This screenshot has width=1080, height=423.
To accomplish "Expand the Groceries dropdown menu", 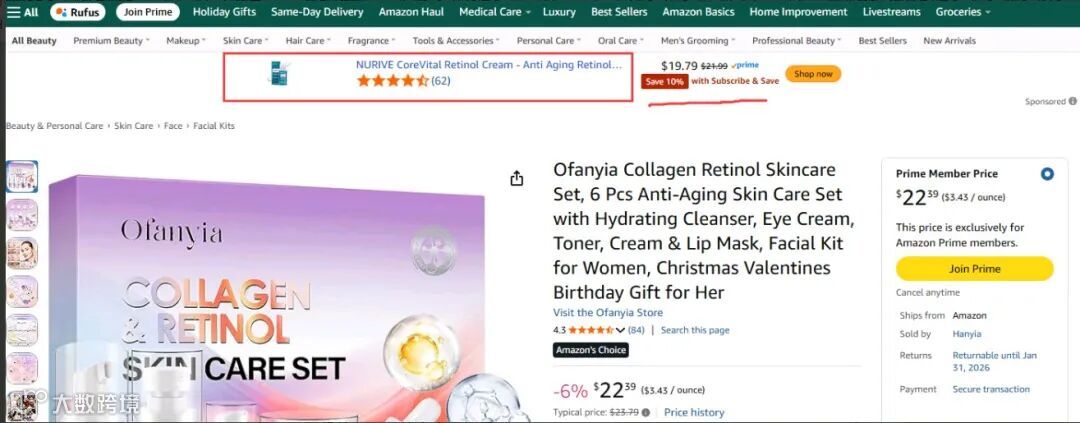I will coord(962,12).
